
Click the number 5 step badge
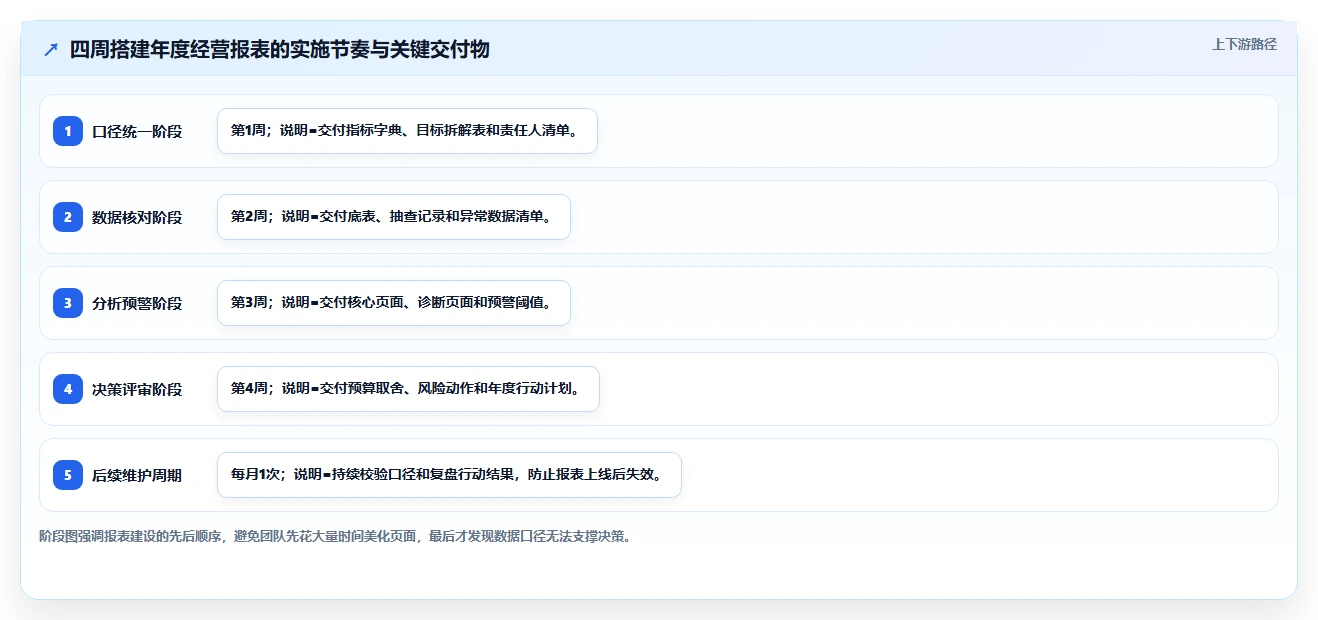pos(68,475)
